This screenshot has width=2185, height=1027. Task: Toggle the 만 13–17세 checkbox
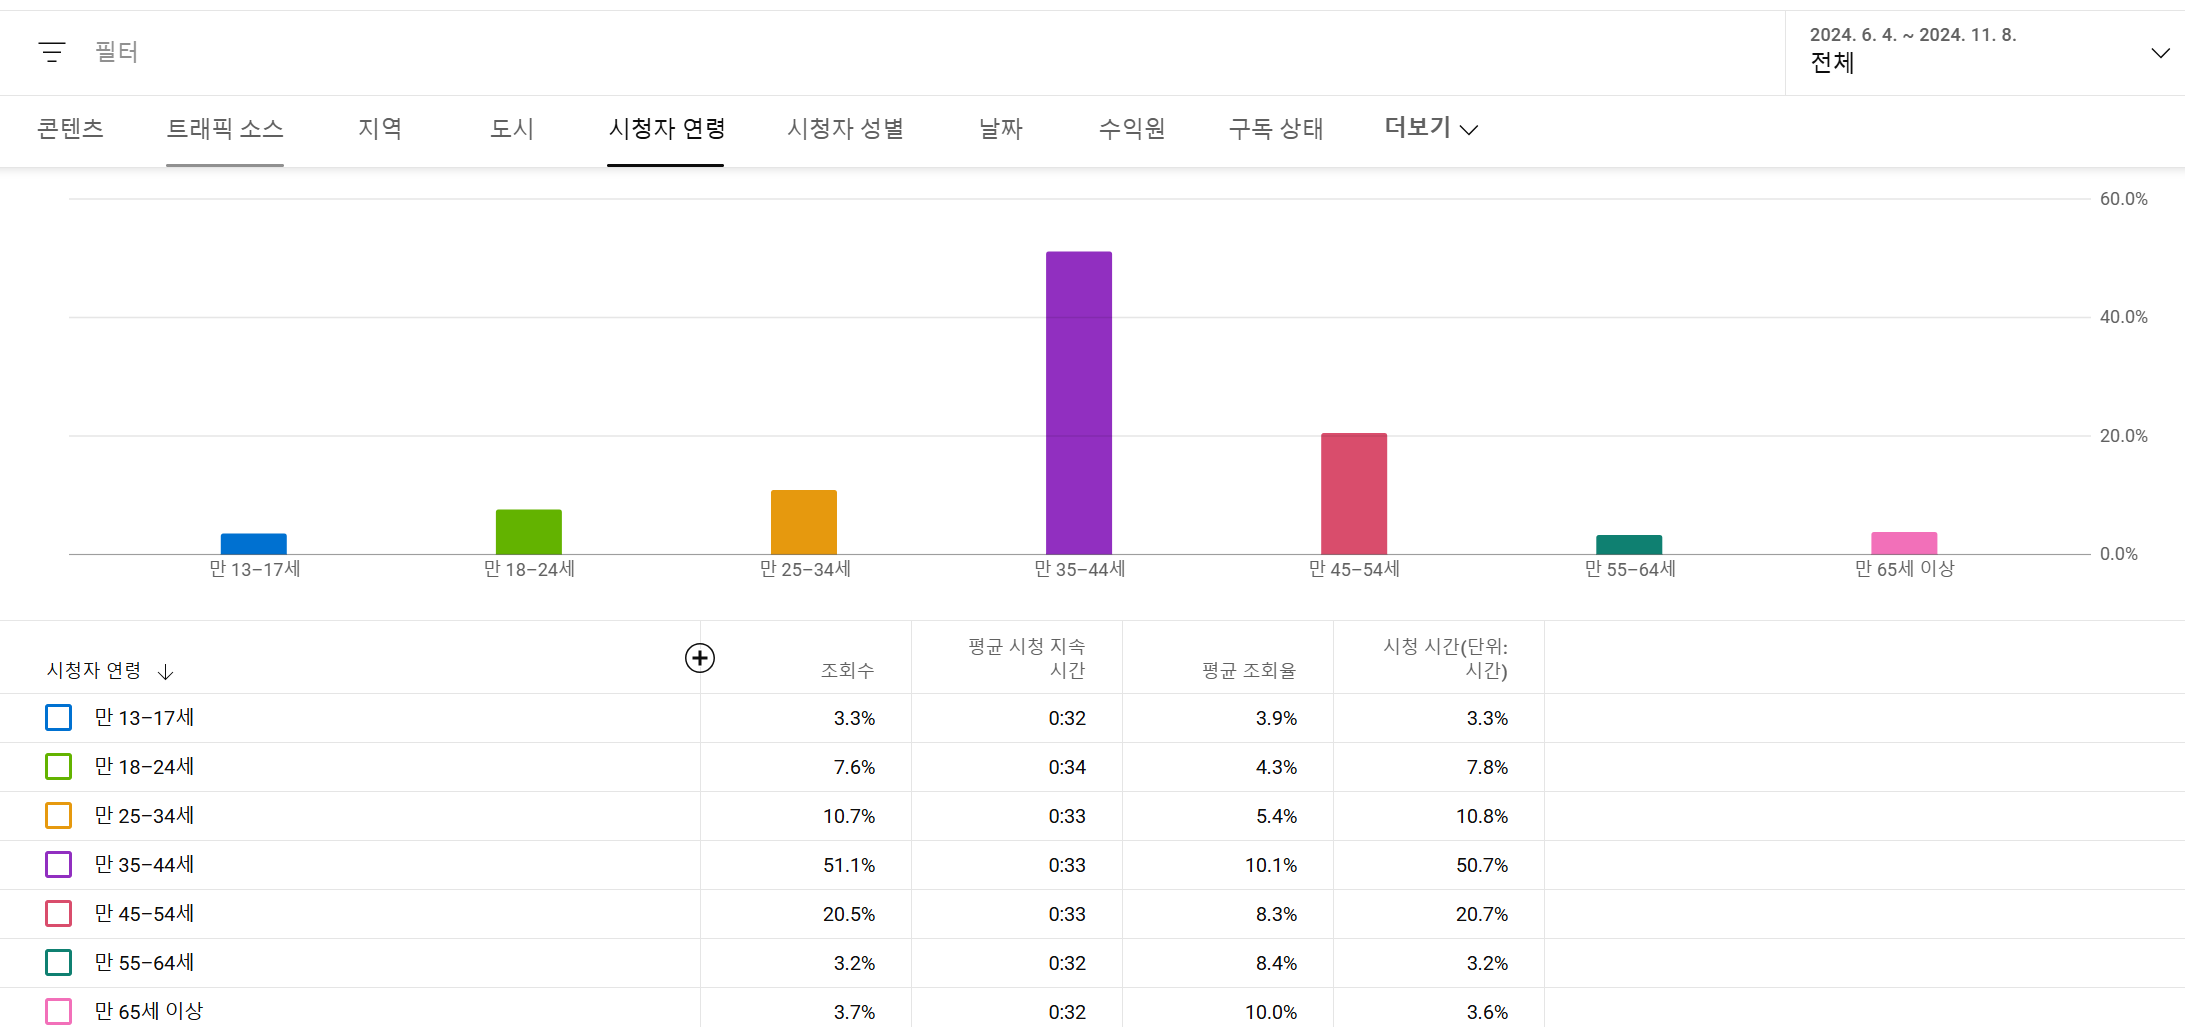click(x=59, y=718)
